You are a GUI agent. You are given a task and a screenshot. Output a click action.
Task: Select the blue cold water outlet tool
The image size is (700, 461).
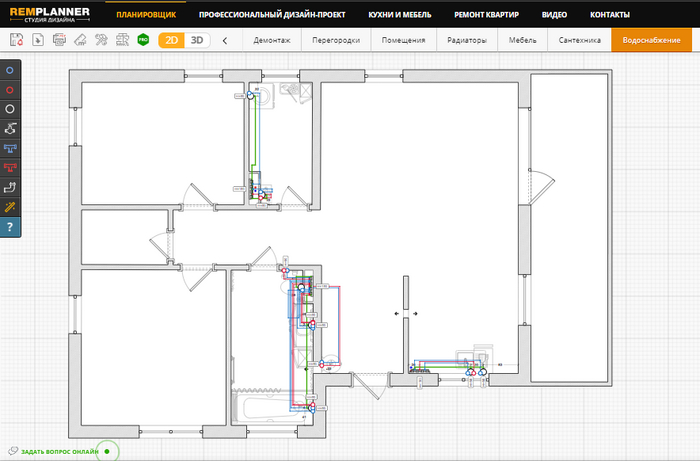click(x=10, y=72)
